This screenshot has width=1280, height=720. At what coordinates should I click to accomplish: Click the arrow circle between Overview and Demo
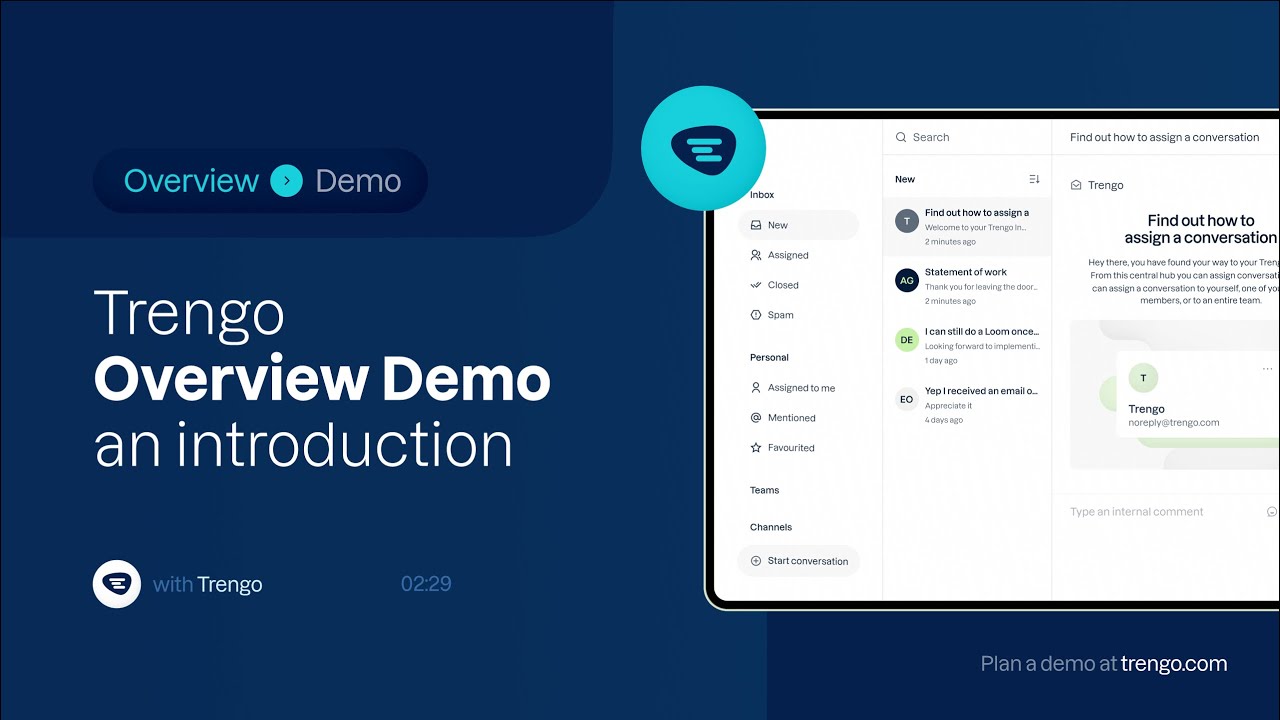(x=286, y=181)
